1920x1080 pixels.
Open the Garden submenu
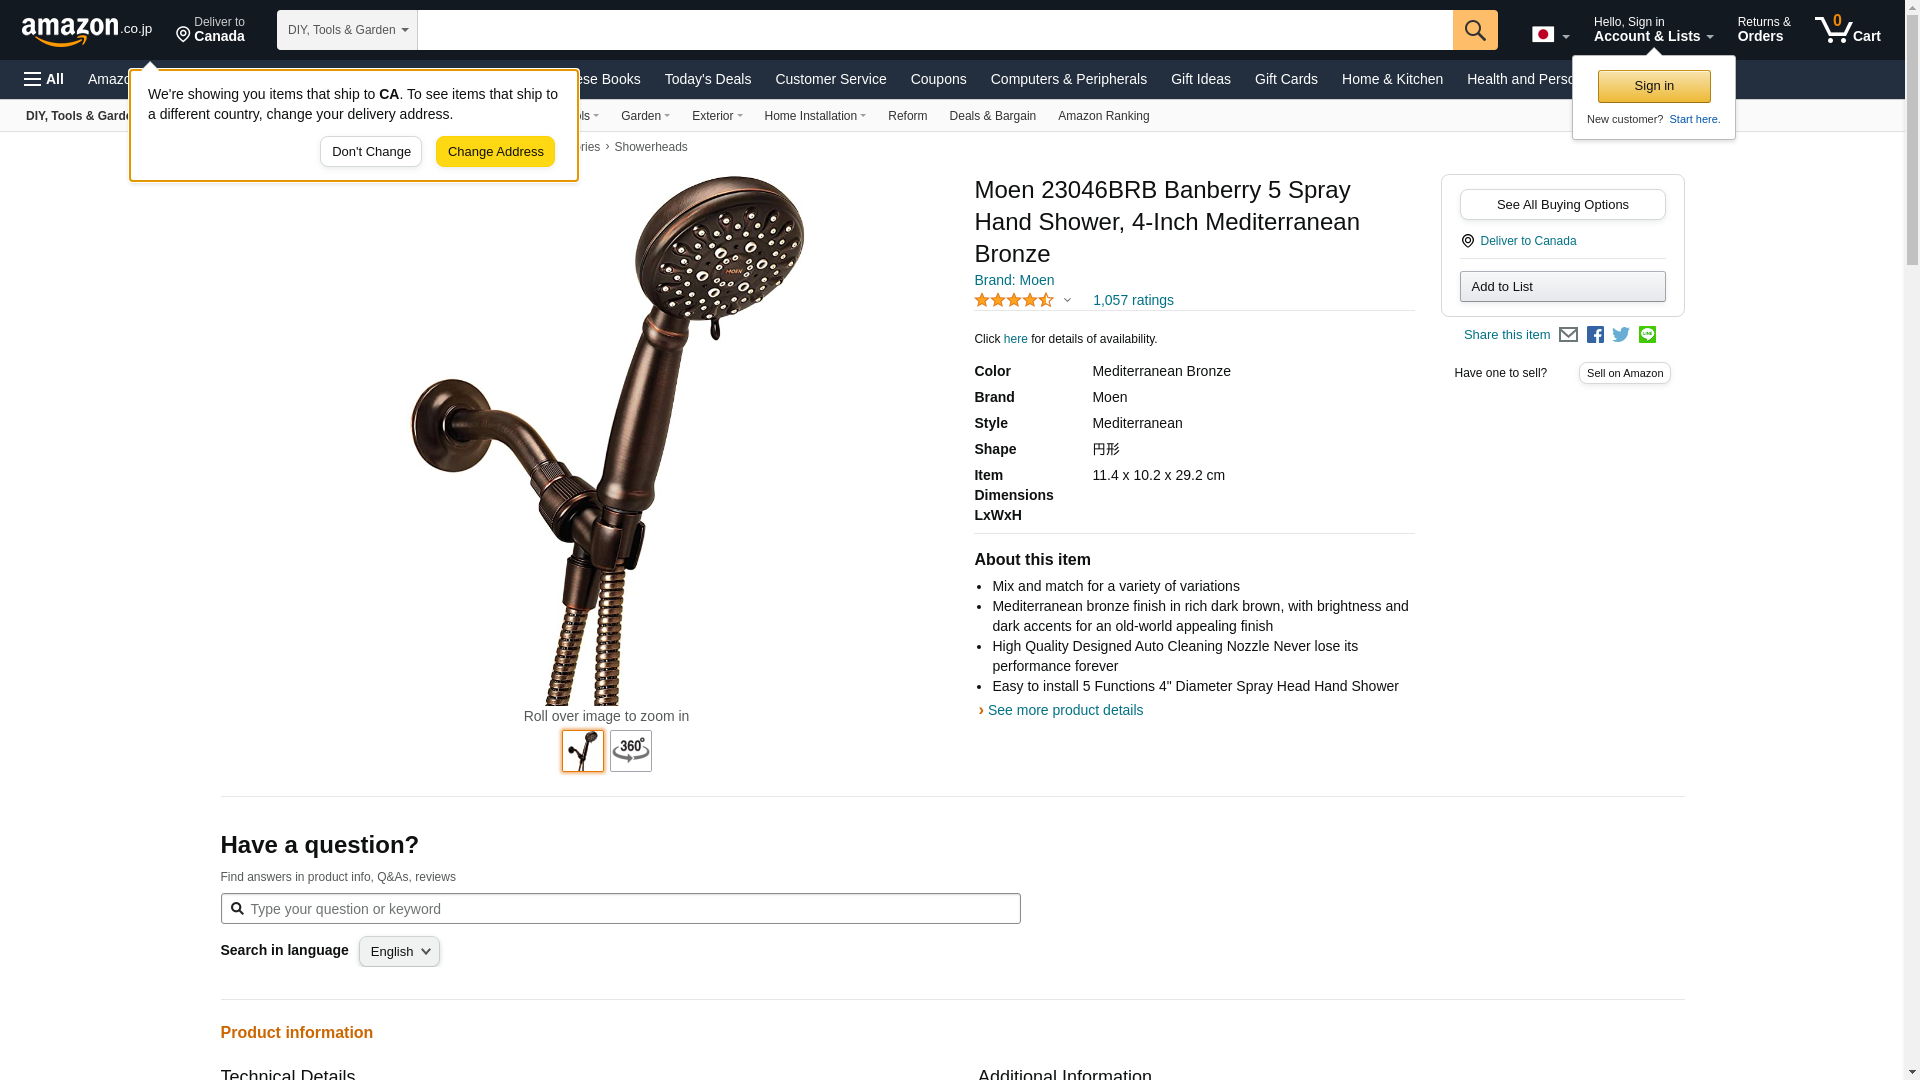point(645,116)
